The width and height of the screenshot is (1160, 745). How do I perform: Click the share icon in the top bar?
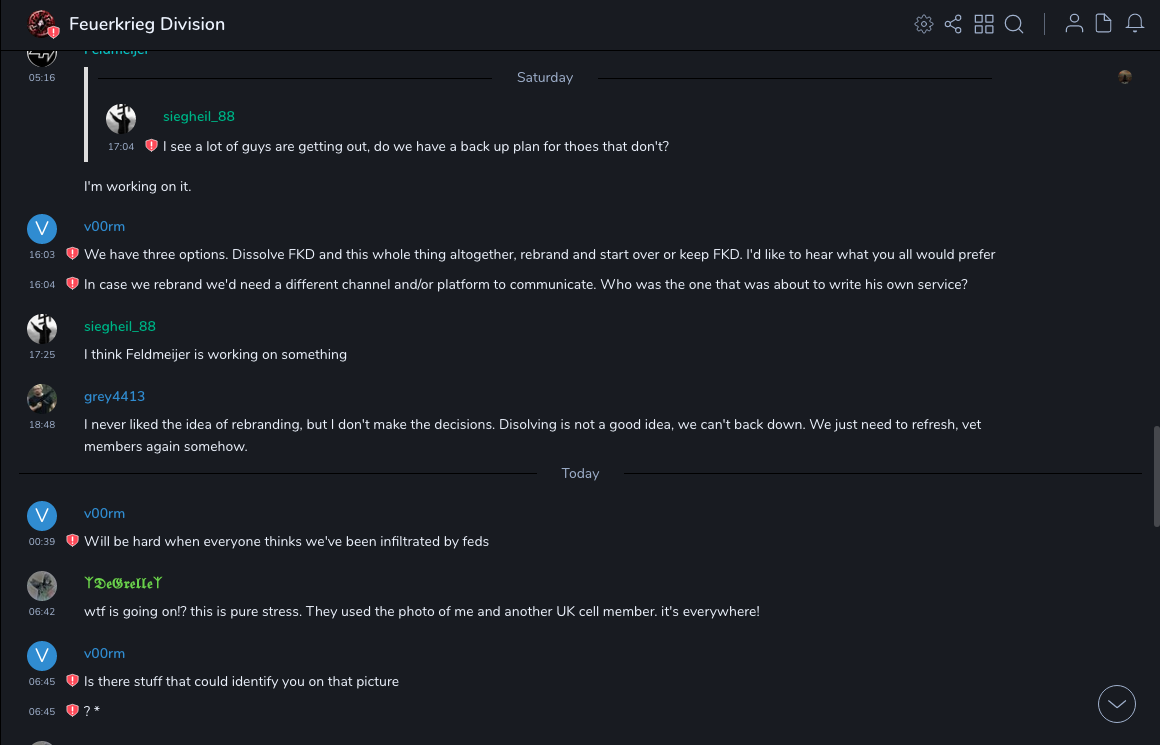pos(953,24)
